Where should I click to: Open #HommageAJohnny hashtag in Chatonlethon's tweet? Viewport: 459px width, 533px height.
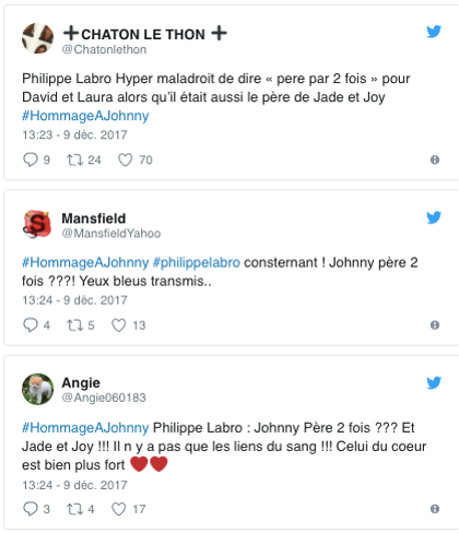click(x=86, y=116)
